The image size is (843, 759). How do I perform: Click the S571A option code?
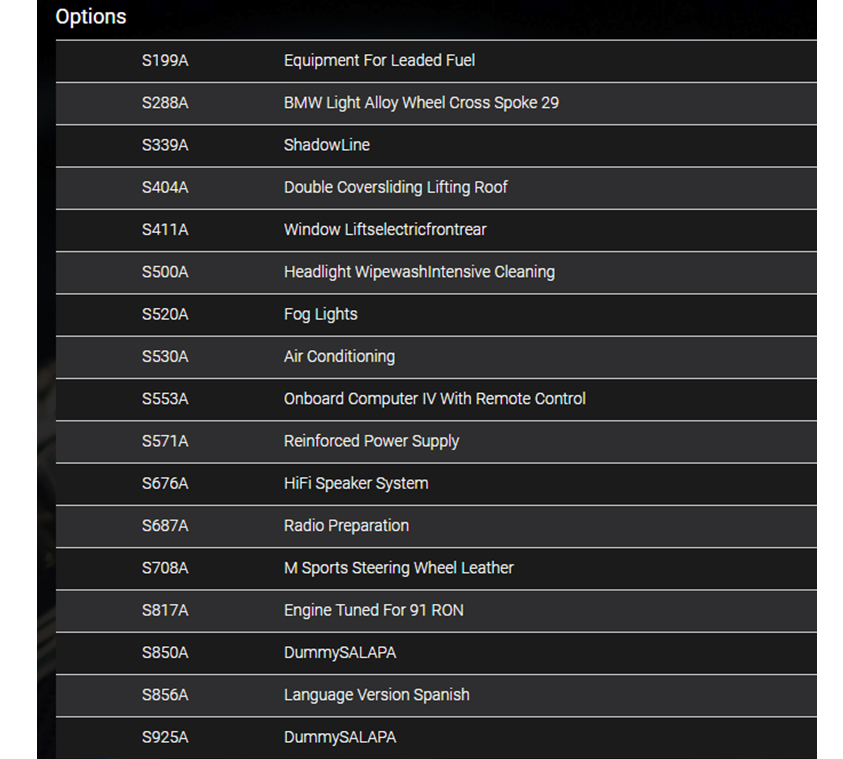[x=165, y=441]
